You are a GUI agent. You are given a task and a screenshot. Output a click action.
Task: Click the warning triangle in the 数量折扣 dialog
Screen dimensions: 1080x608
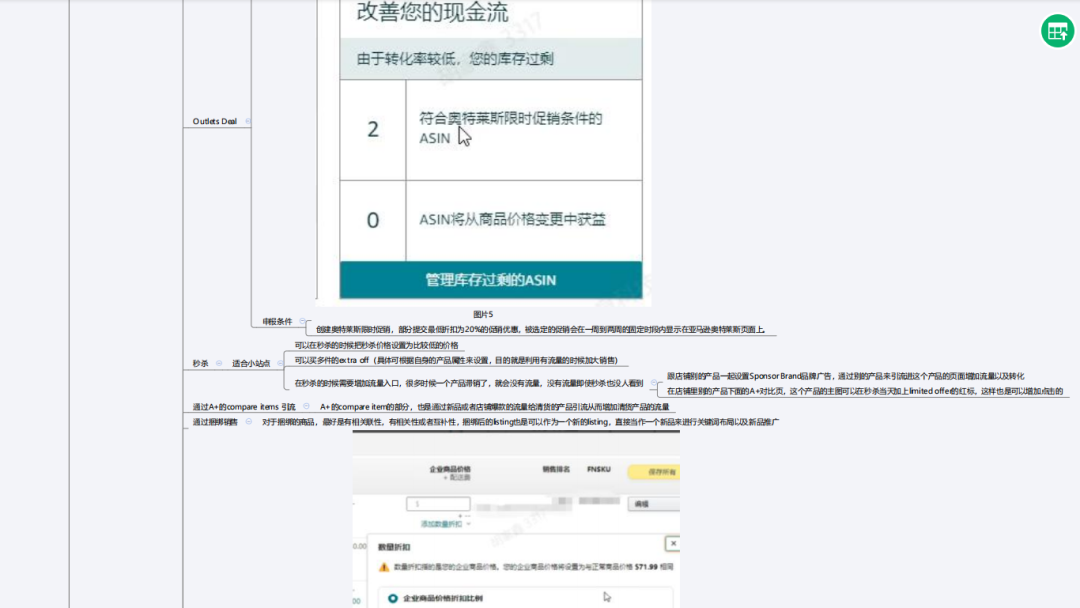pos(382,567)
